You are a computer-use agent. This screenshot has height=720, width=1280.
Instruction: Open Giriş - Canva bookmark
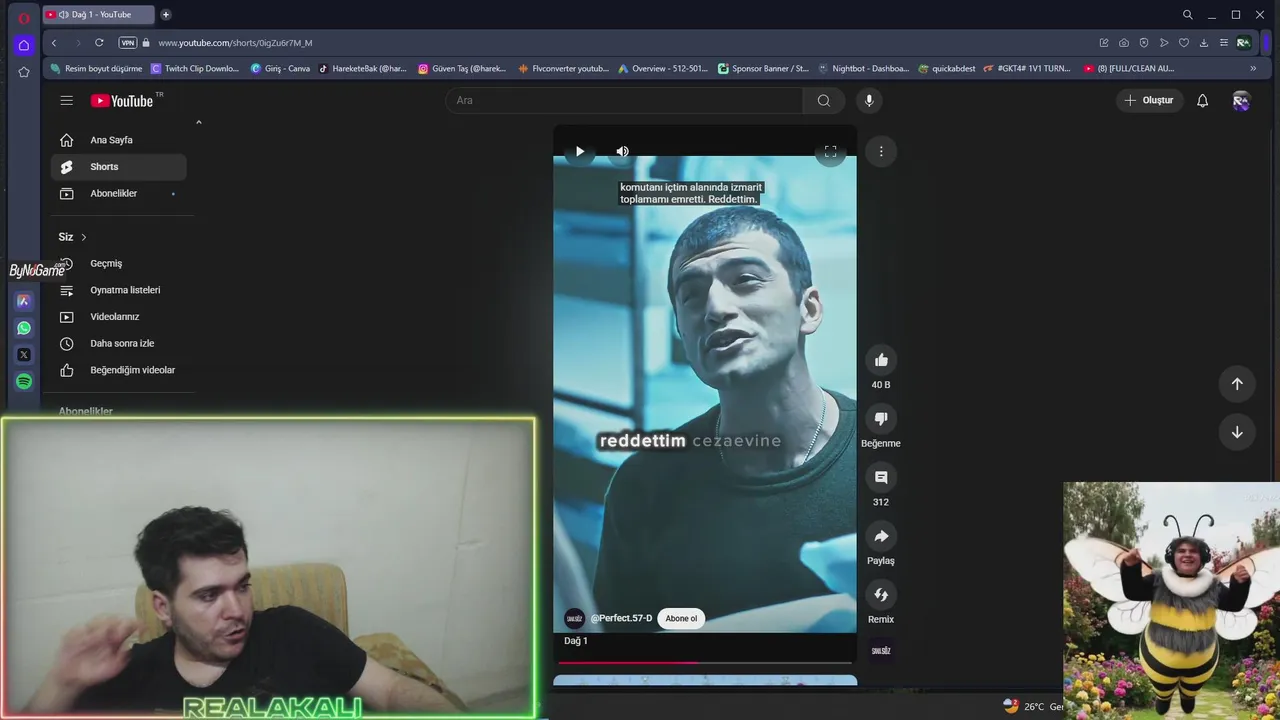280,69
